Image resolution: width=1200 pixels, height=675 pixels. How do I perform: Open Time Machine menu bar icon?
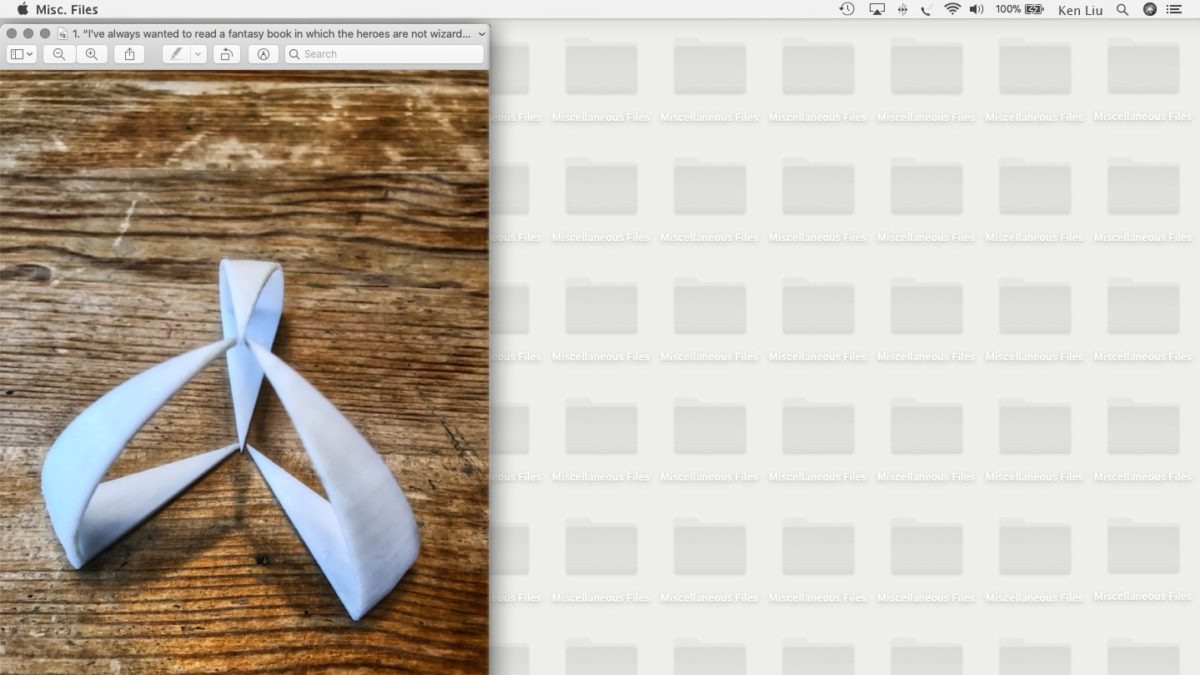coord(847,9)
